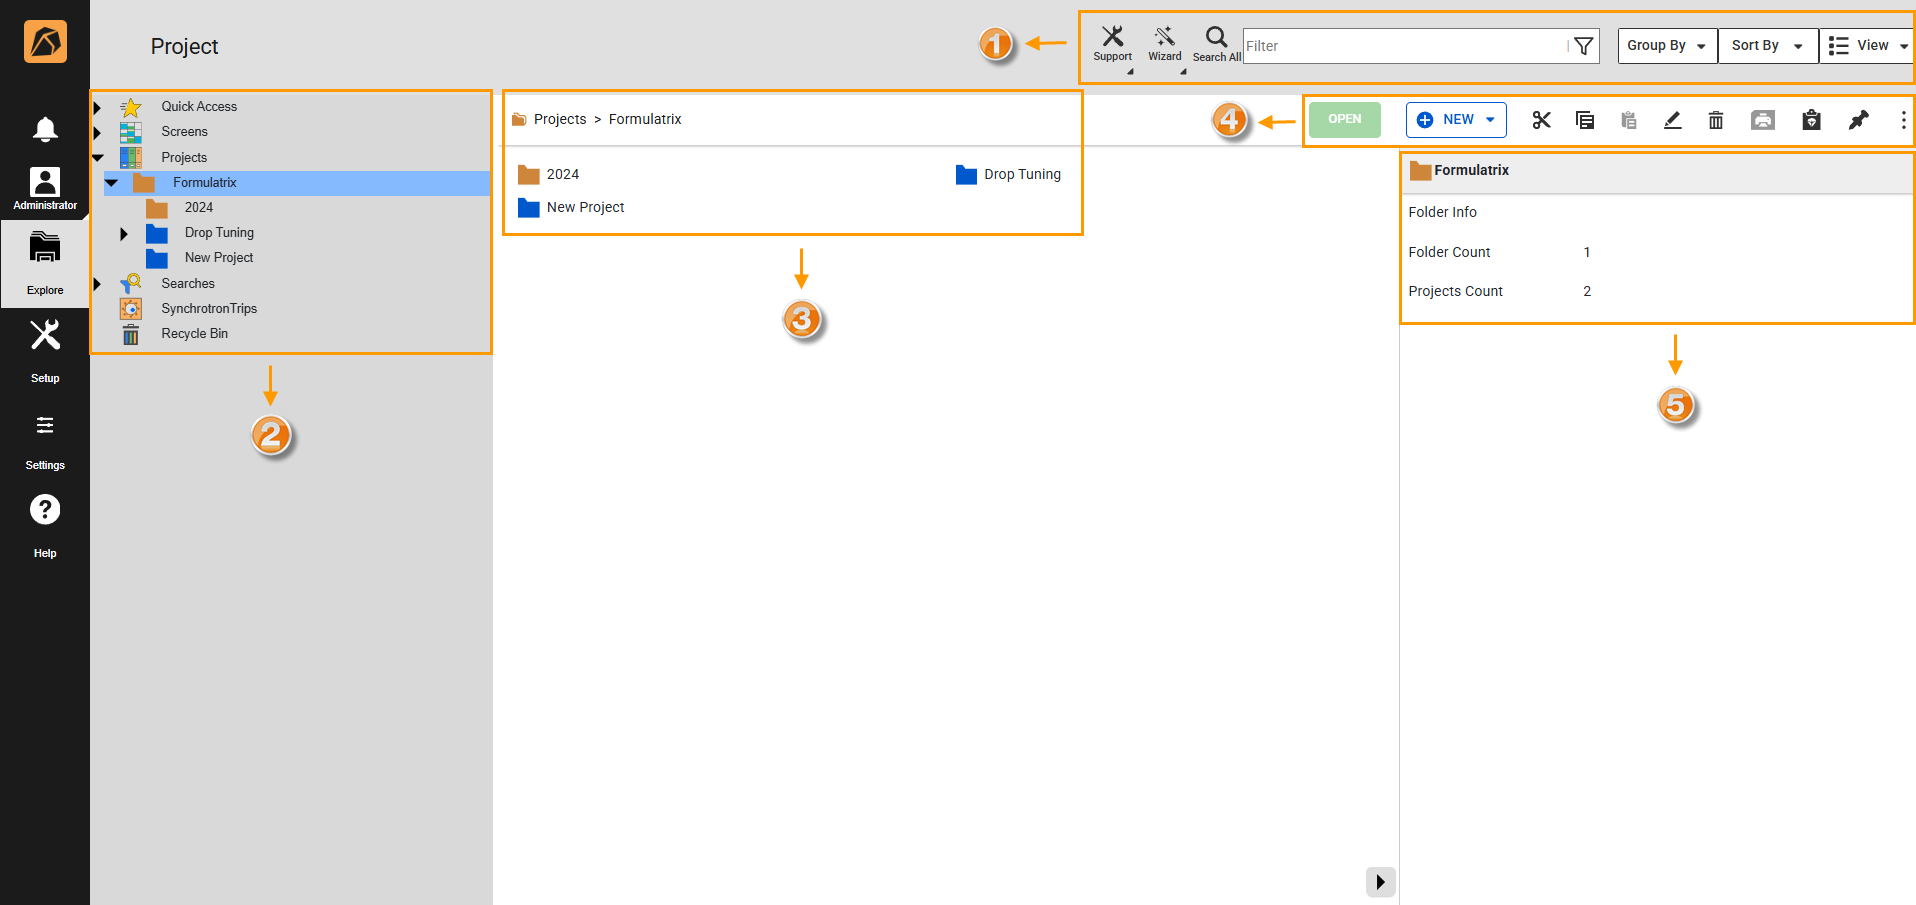1916x905 pixels.
Task: Expand the Drop Tuning tree node
Action: tap(124, 233)
